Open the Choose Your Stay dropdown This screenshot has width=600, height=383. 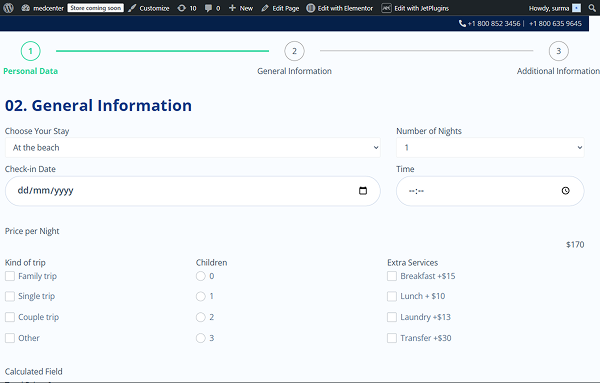(193, 147)
